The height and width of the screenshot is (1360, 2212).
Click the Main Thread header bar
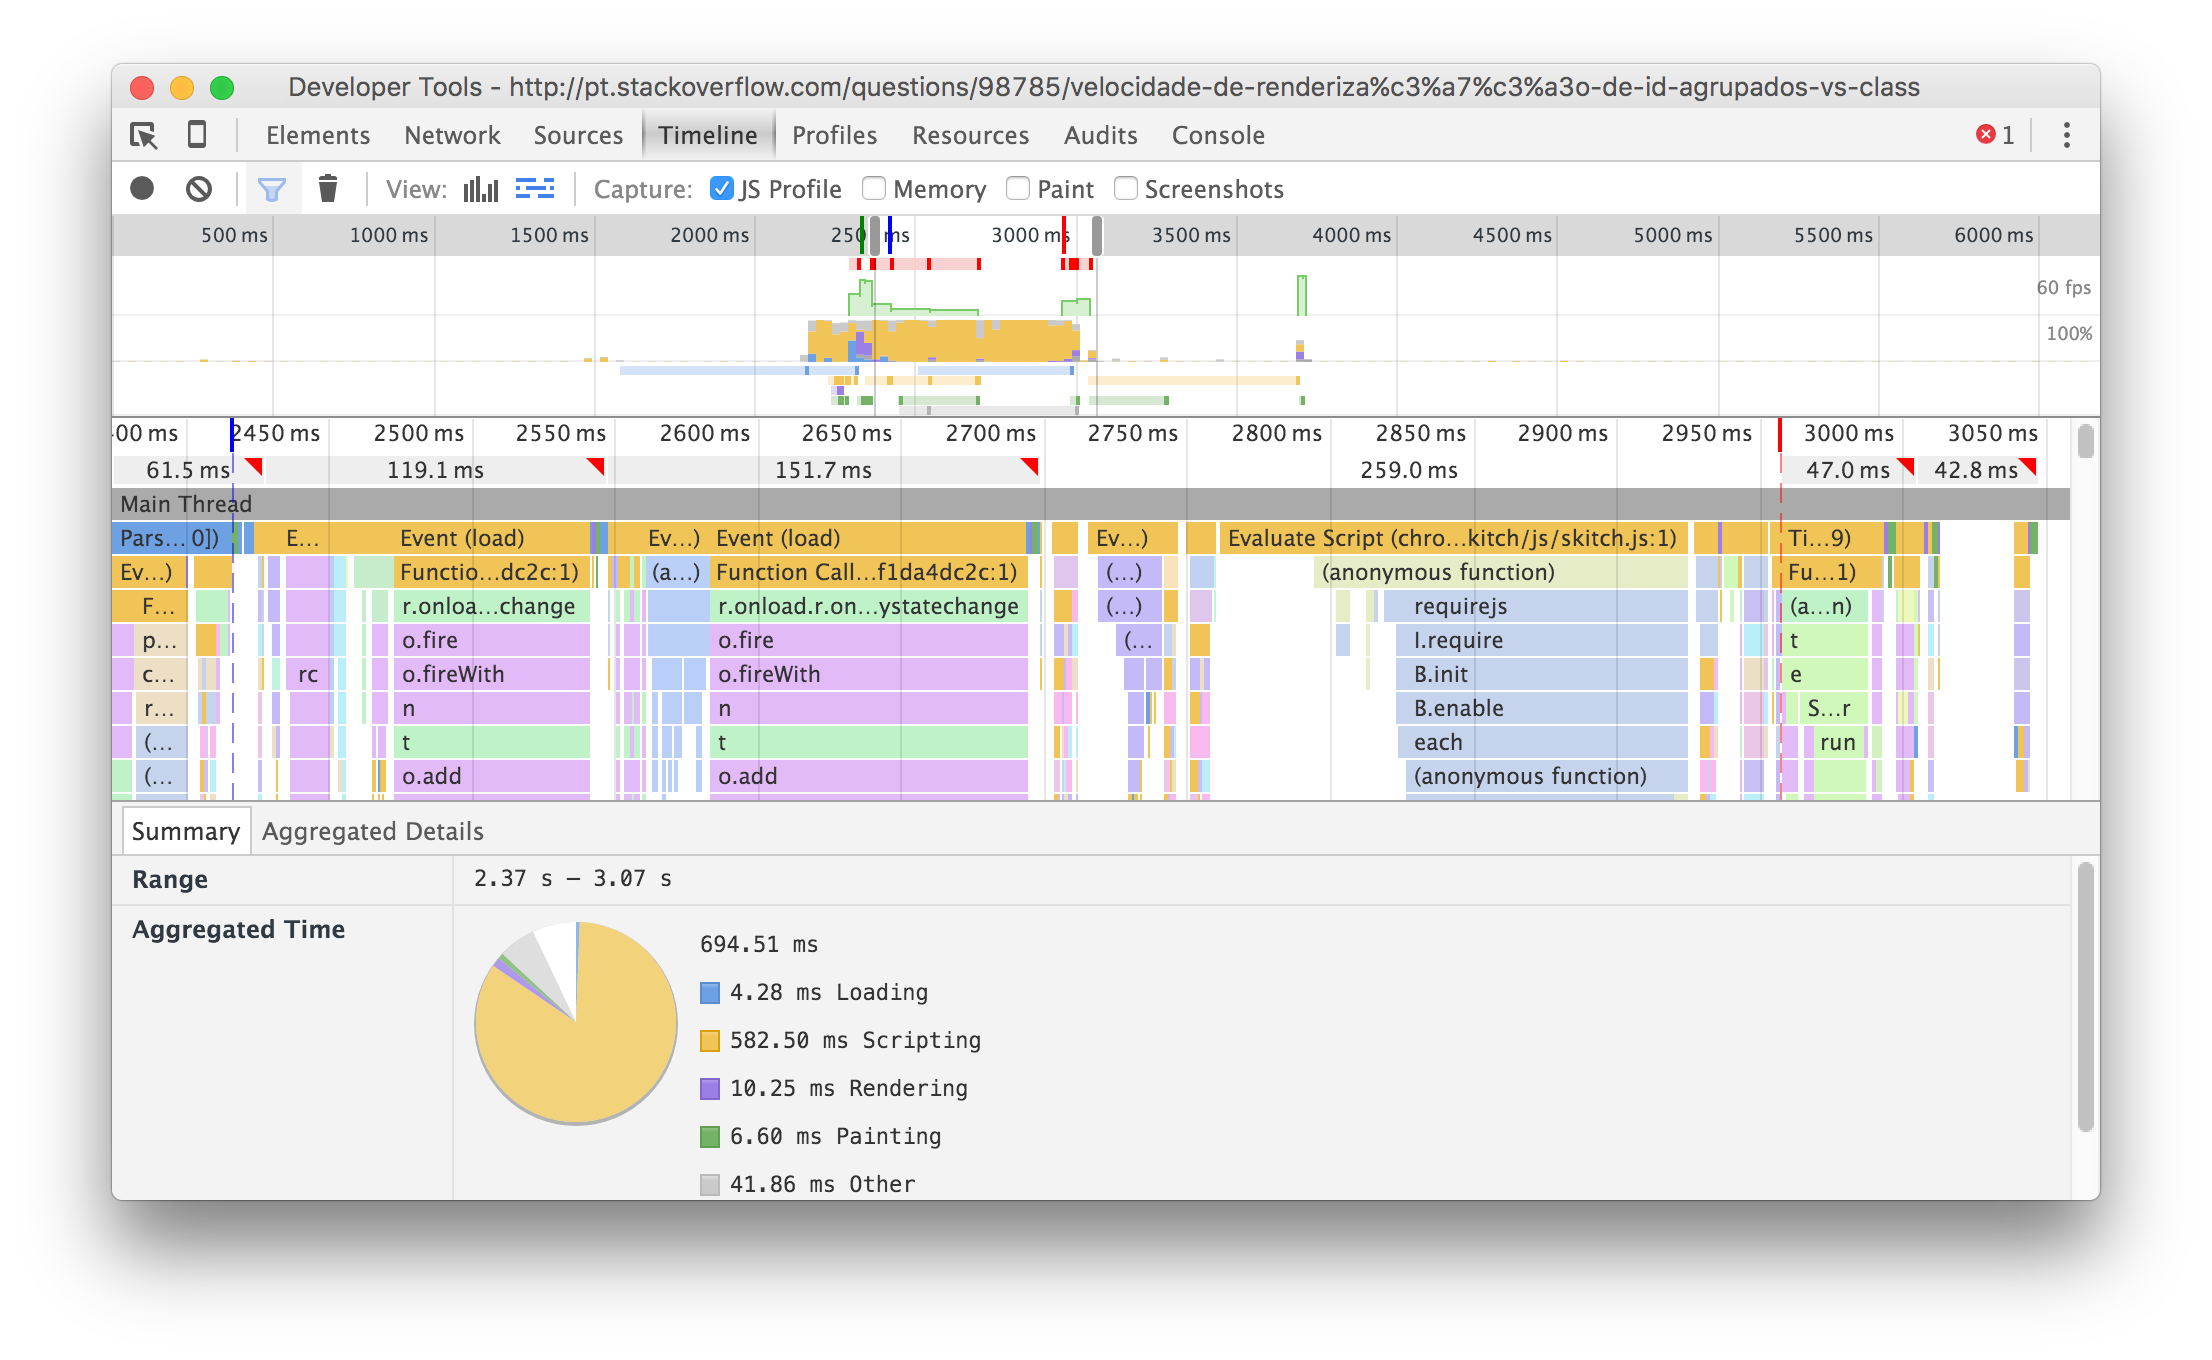[1090, 504]
